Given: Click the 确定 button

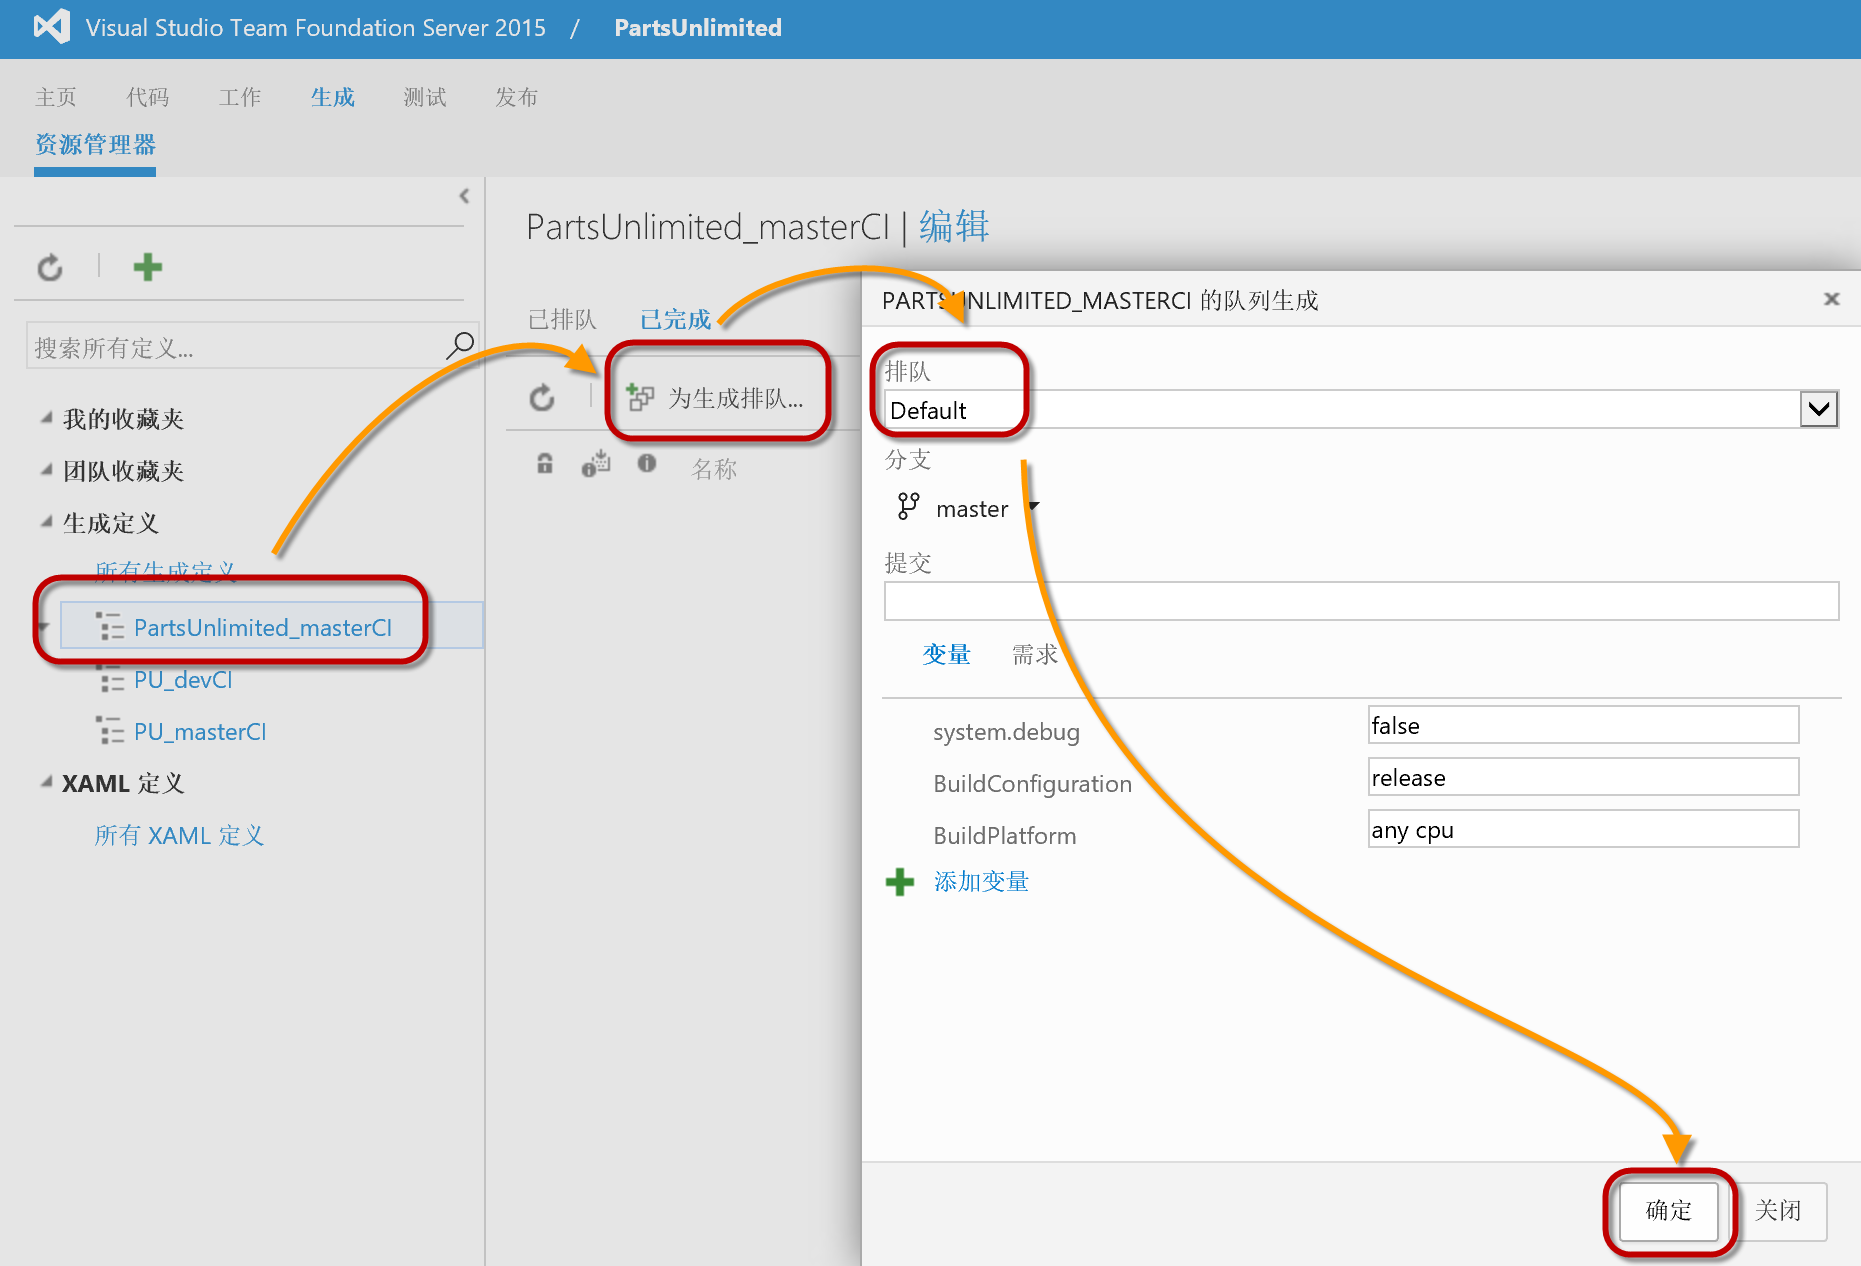Looking at the screenshot, I should [x=1669, y=1211].
